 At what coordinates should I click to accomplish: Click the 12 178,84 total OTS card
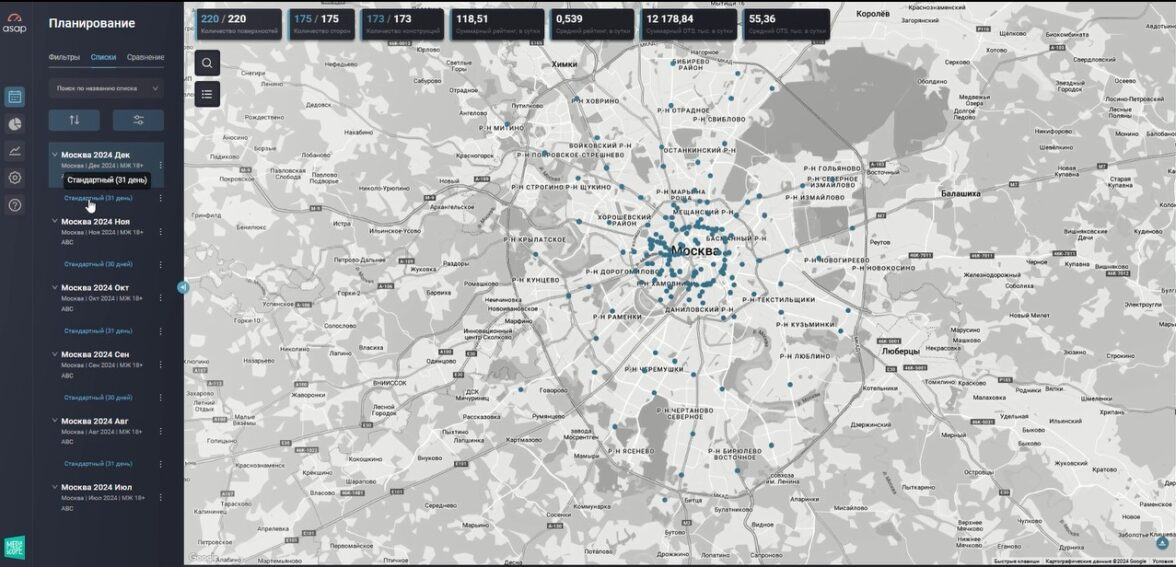(689, 24)
